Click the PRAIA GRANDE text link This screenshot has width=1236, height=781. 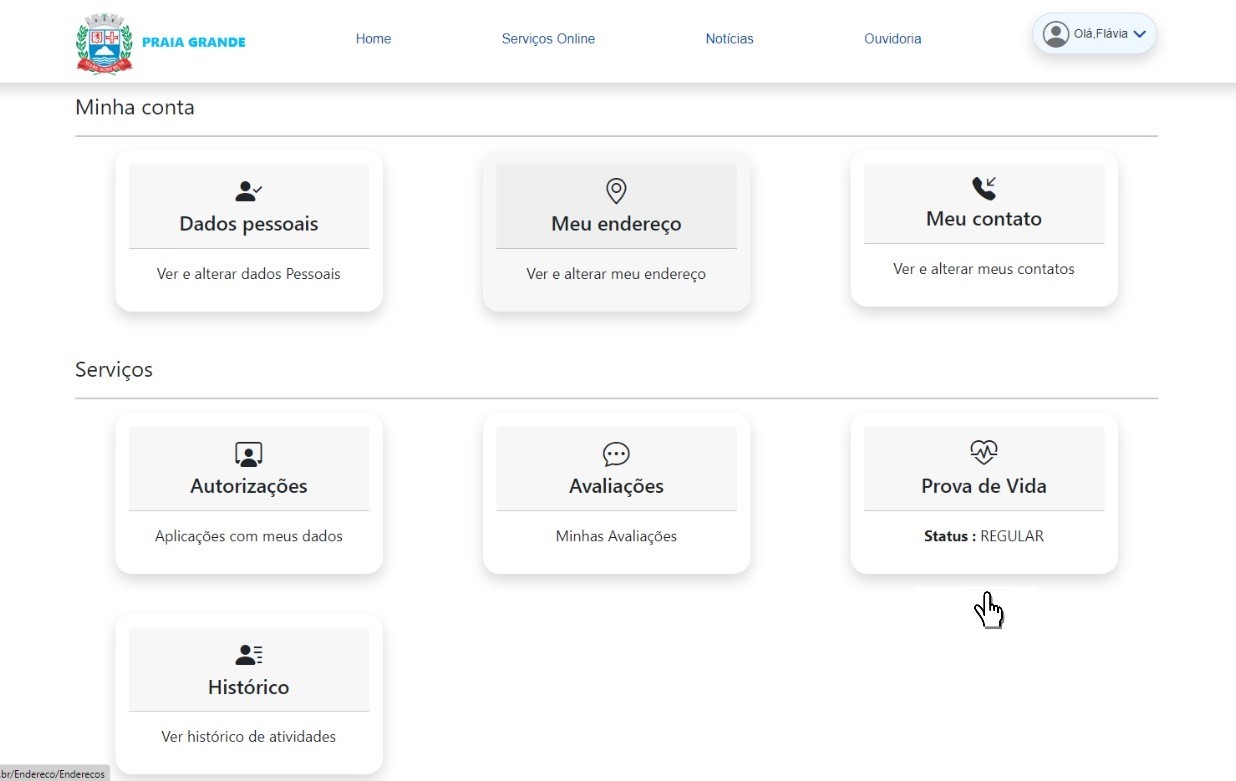[x=193, y=42]
